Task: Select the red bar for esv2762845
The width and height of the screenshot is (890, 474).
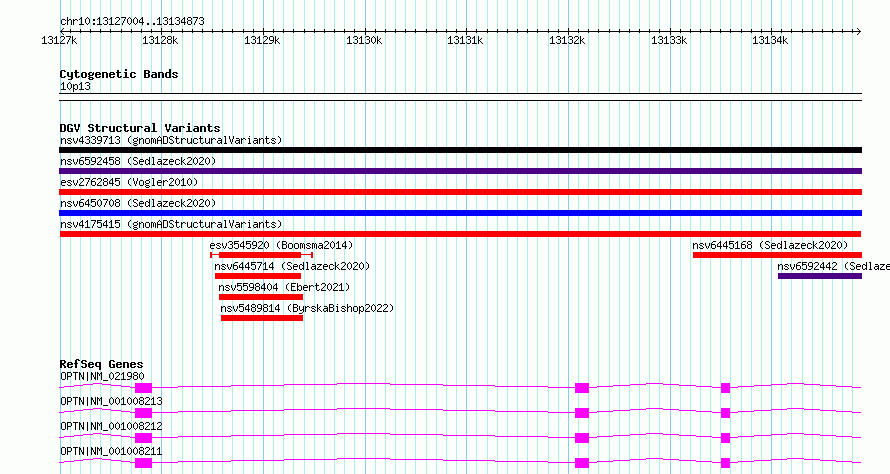Action: pos(460,192)
